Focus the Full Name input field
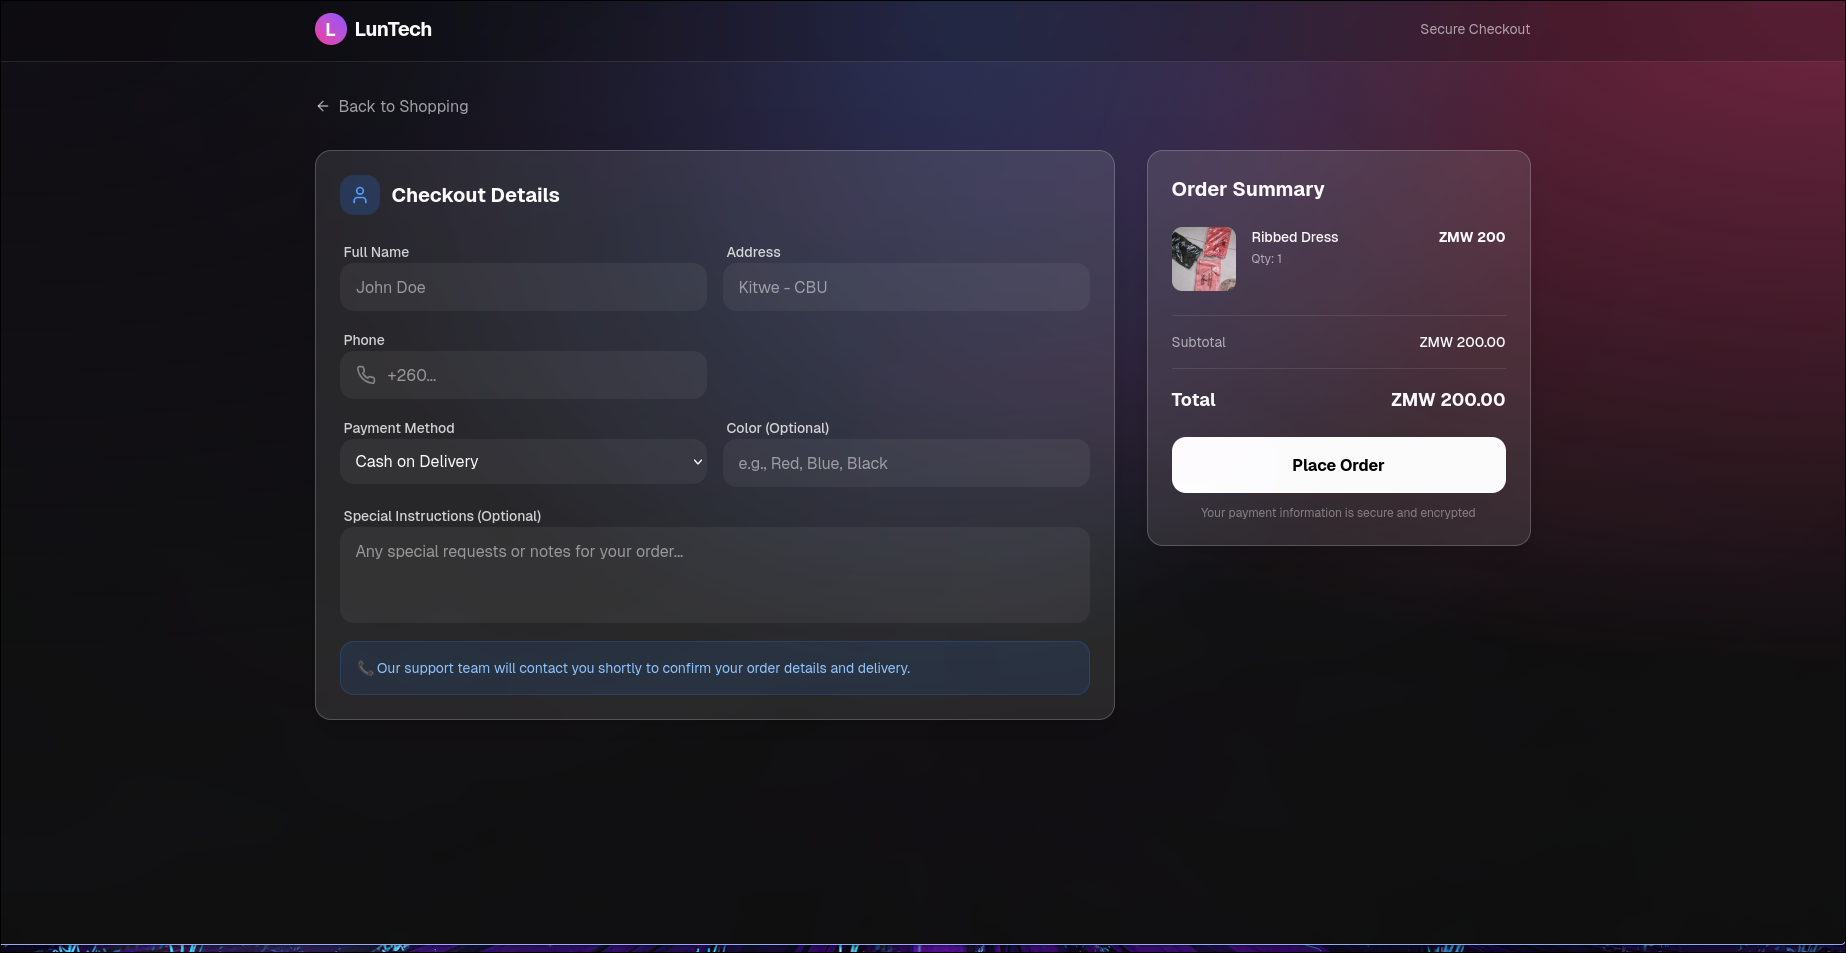Viewport: 1846px width, 953px height. pos(523,287)
